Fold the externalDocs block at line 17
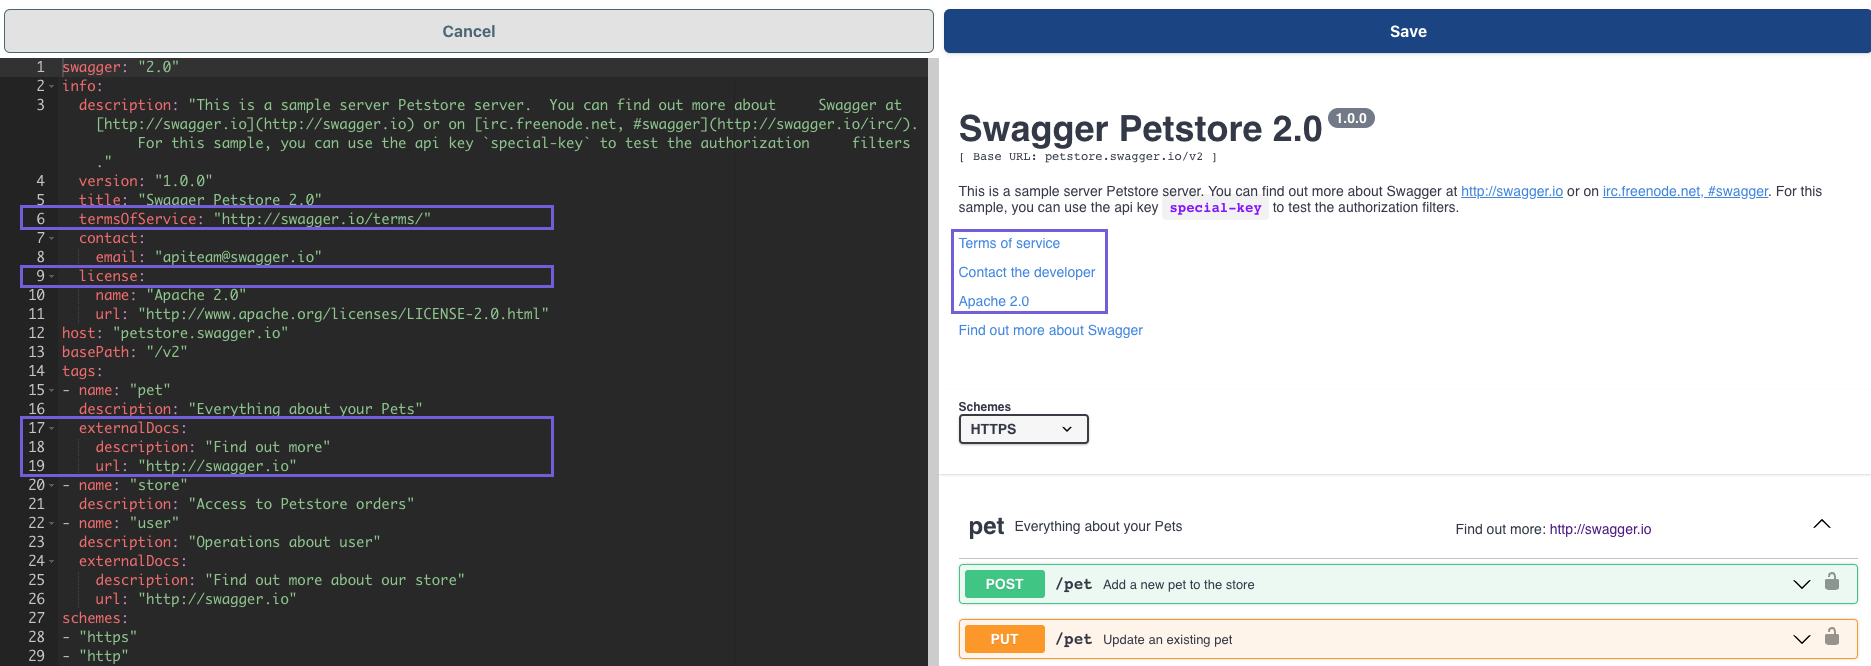1871x666 pixels. [x=51, y=428]
